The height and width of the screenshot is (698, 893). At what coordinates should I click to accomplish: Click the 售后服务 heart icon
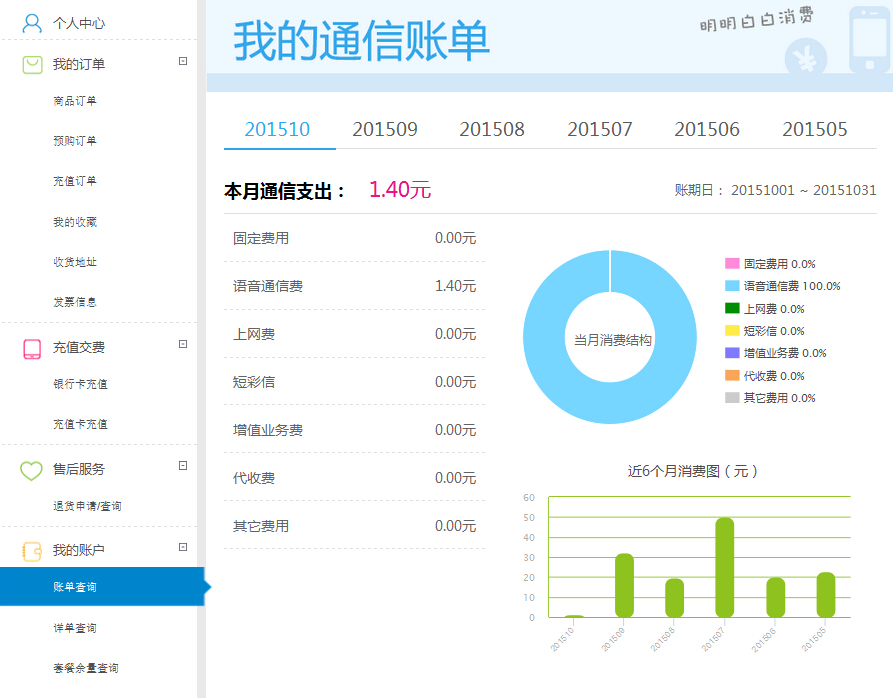point(31,470)
